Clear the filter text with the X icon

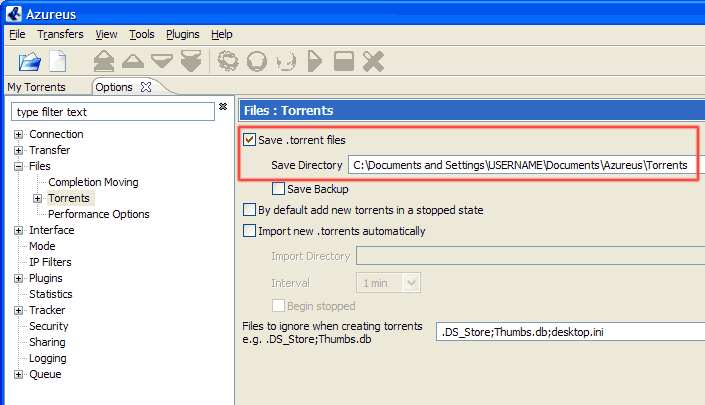pyautogui.click(x=223, y=107)
